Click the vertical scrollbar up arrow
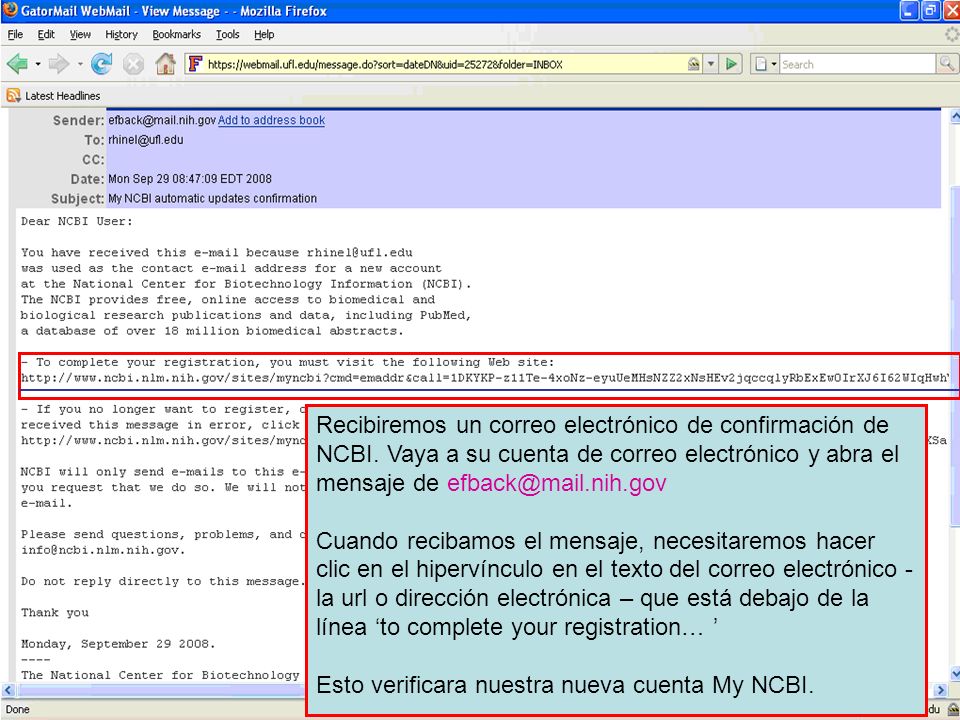The height and width of the screenshot is (720, 960). click(x=954, y=116)
